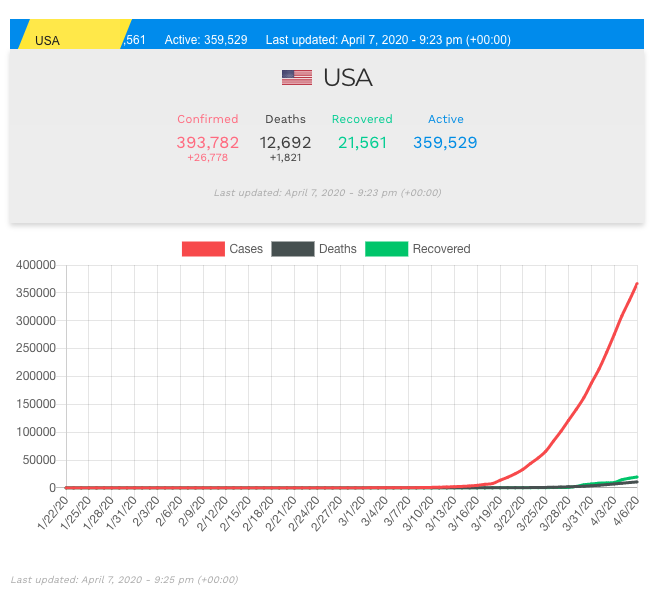Click the 150000 y-axis label
The height and width of the screenshot is (594, 661).
[x=36, y=404]
